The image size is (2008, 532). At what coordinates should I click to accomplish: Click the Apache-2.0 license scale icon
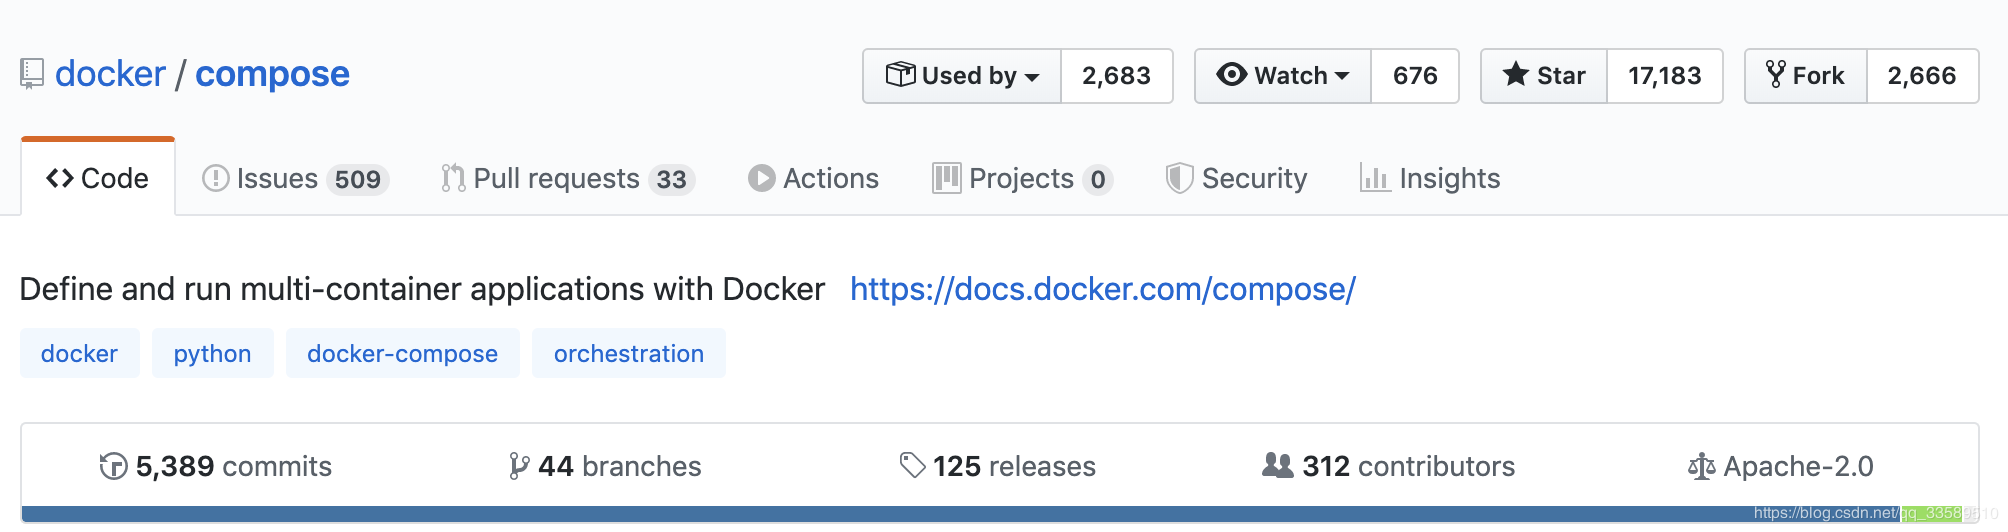(1701, 466)
